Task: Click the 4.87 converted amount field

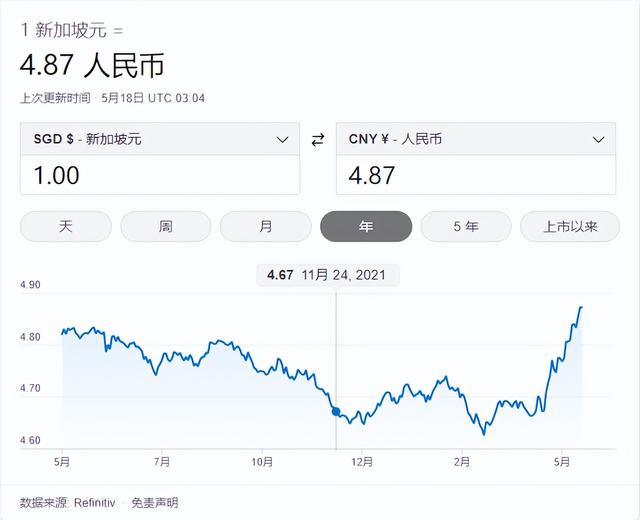Action: (x=476, y=175)
